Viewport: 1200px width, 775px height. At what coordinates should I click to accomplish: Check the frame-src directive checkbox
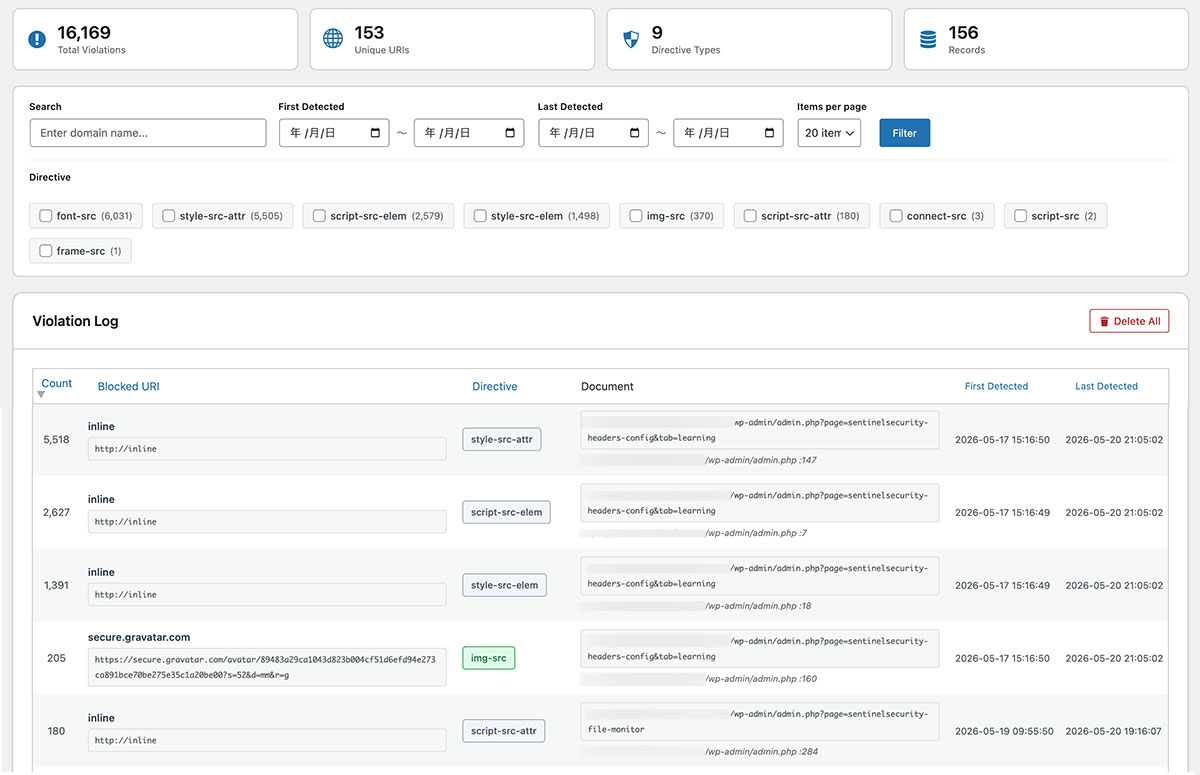46,251
